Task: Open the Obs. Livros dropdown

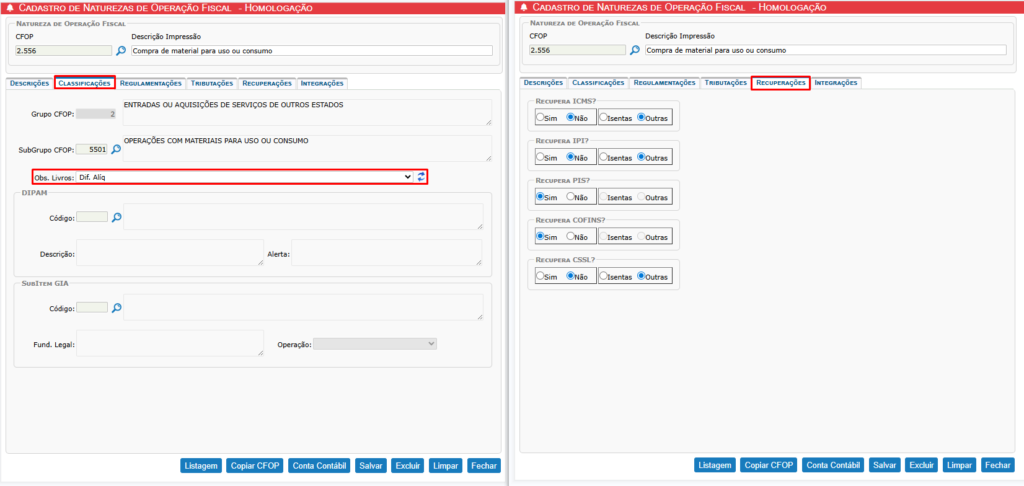Action: click(244, 176)
